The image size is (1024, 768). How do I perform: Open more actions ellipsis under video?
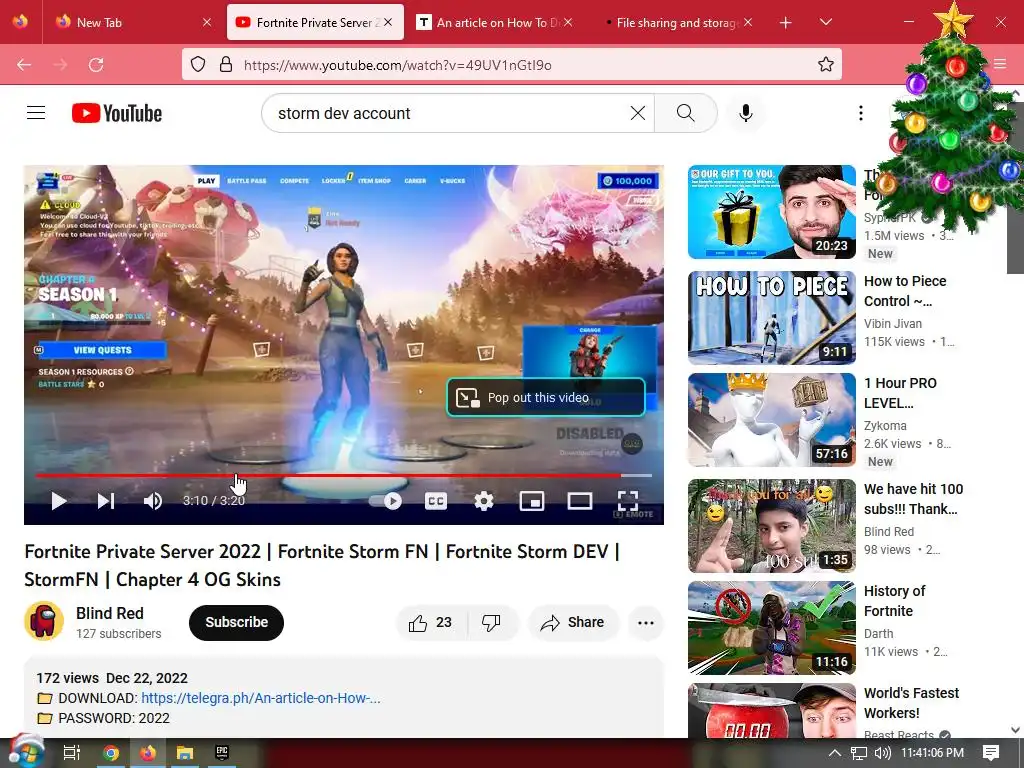(x=646, y=622)
